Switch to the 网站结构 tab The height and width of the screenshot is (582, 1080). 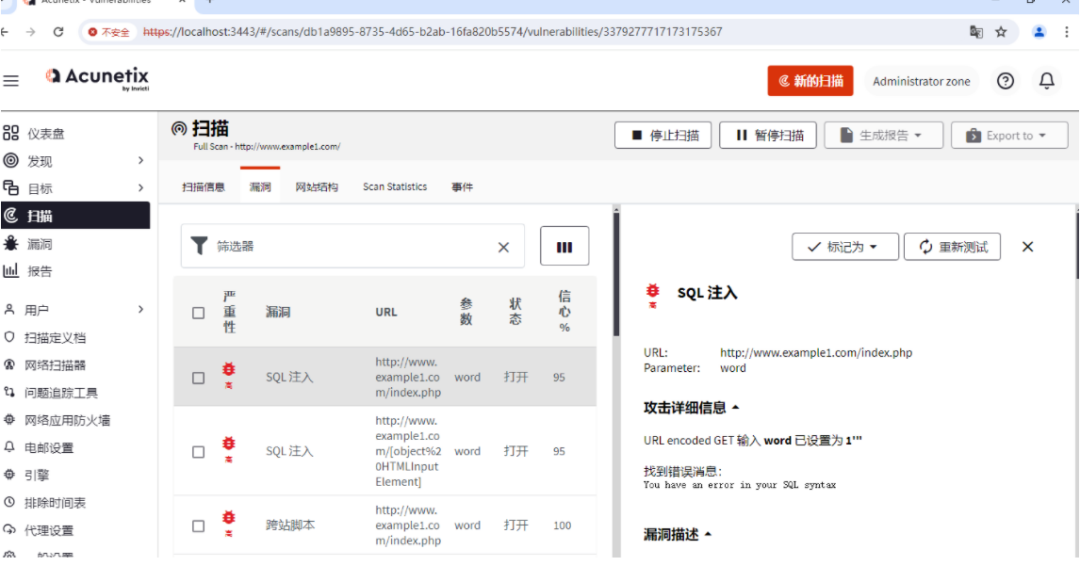[317, 187]
